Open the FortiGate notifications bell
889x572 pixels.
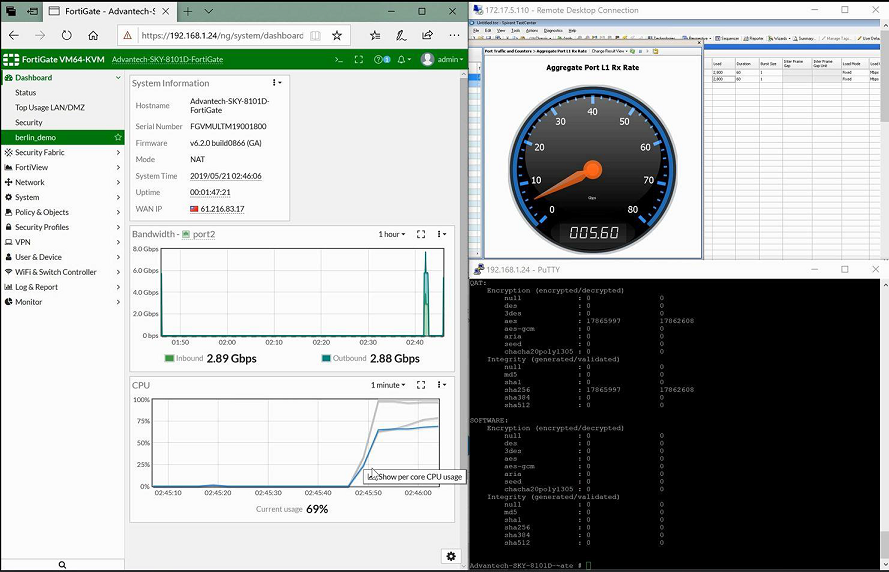404,59
